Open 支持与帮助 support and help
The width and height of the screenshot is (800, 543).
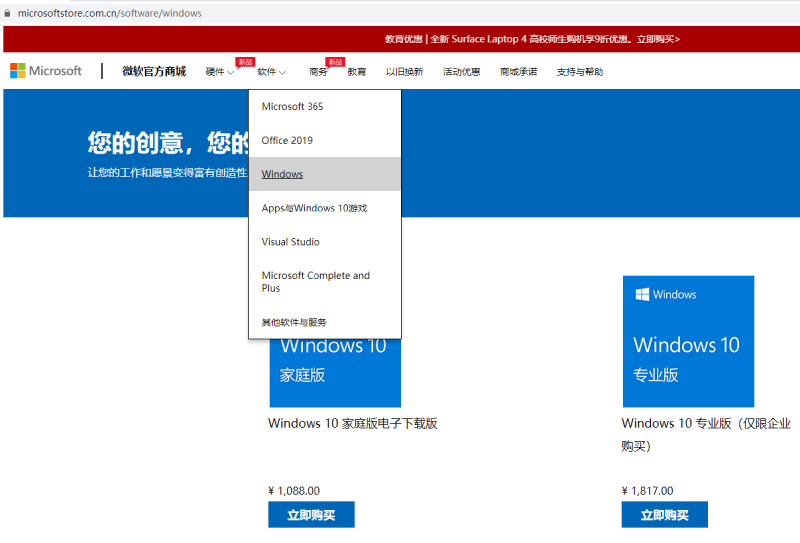point(580,72)
